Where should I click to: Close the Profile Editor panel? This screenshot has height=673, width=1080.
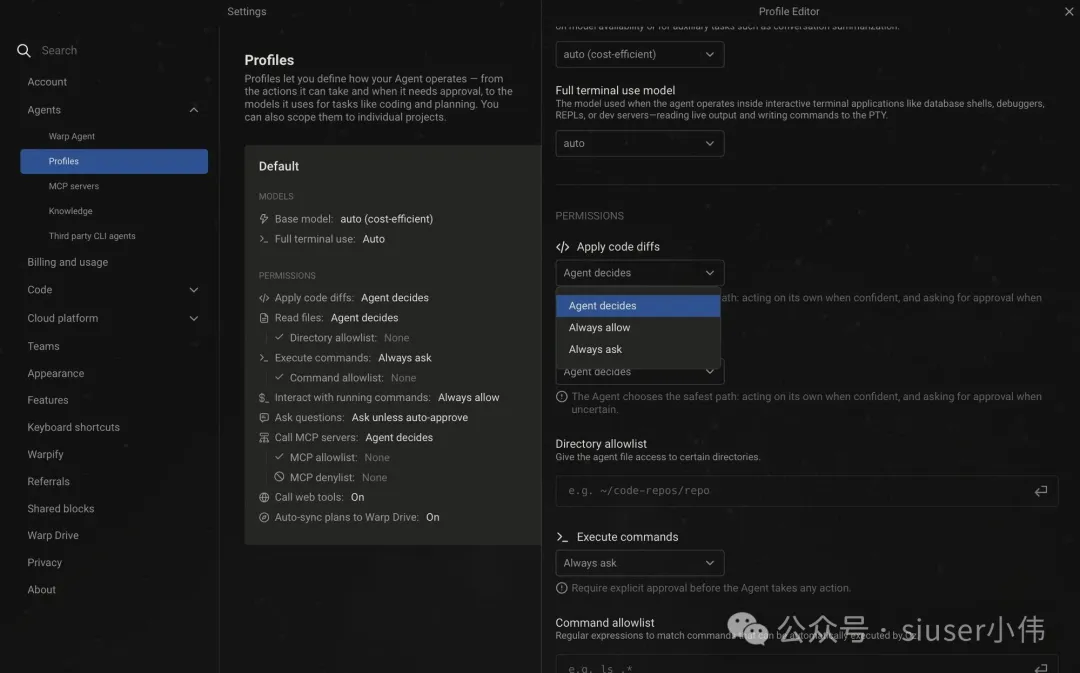tap(1069, 12)
